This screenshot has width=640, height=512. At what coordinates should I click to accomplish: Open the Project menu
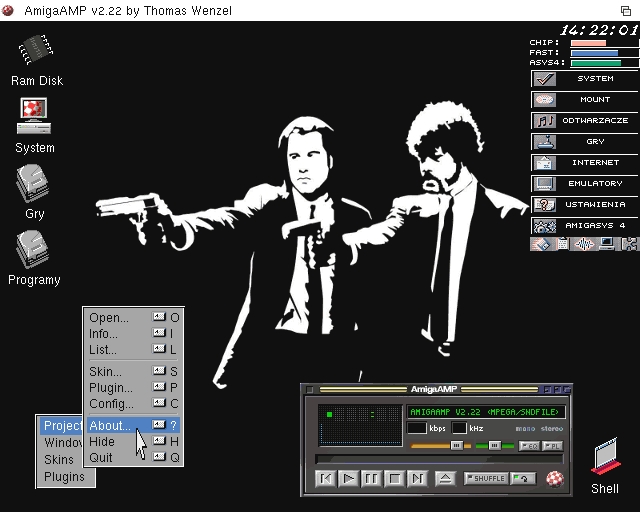(62, 425)
